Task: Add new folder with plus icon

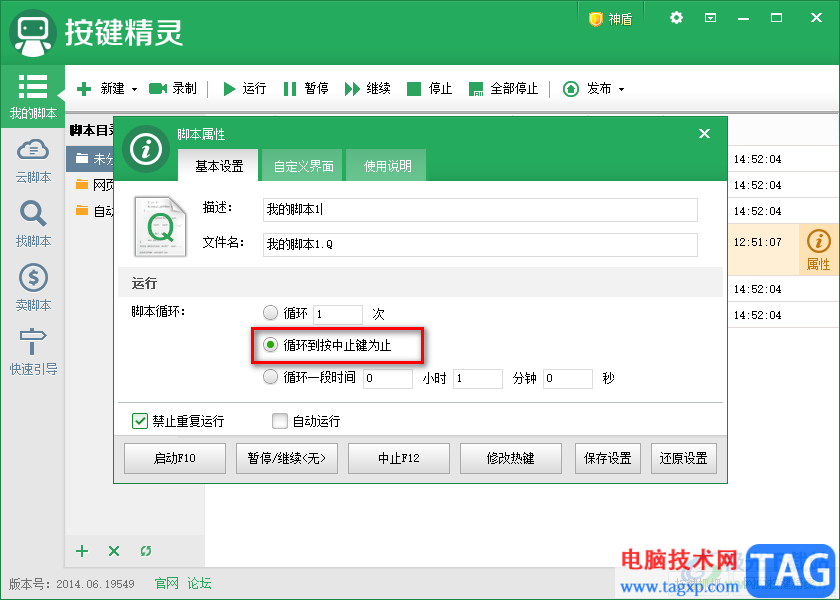Action: pos(82,551)
